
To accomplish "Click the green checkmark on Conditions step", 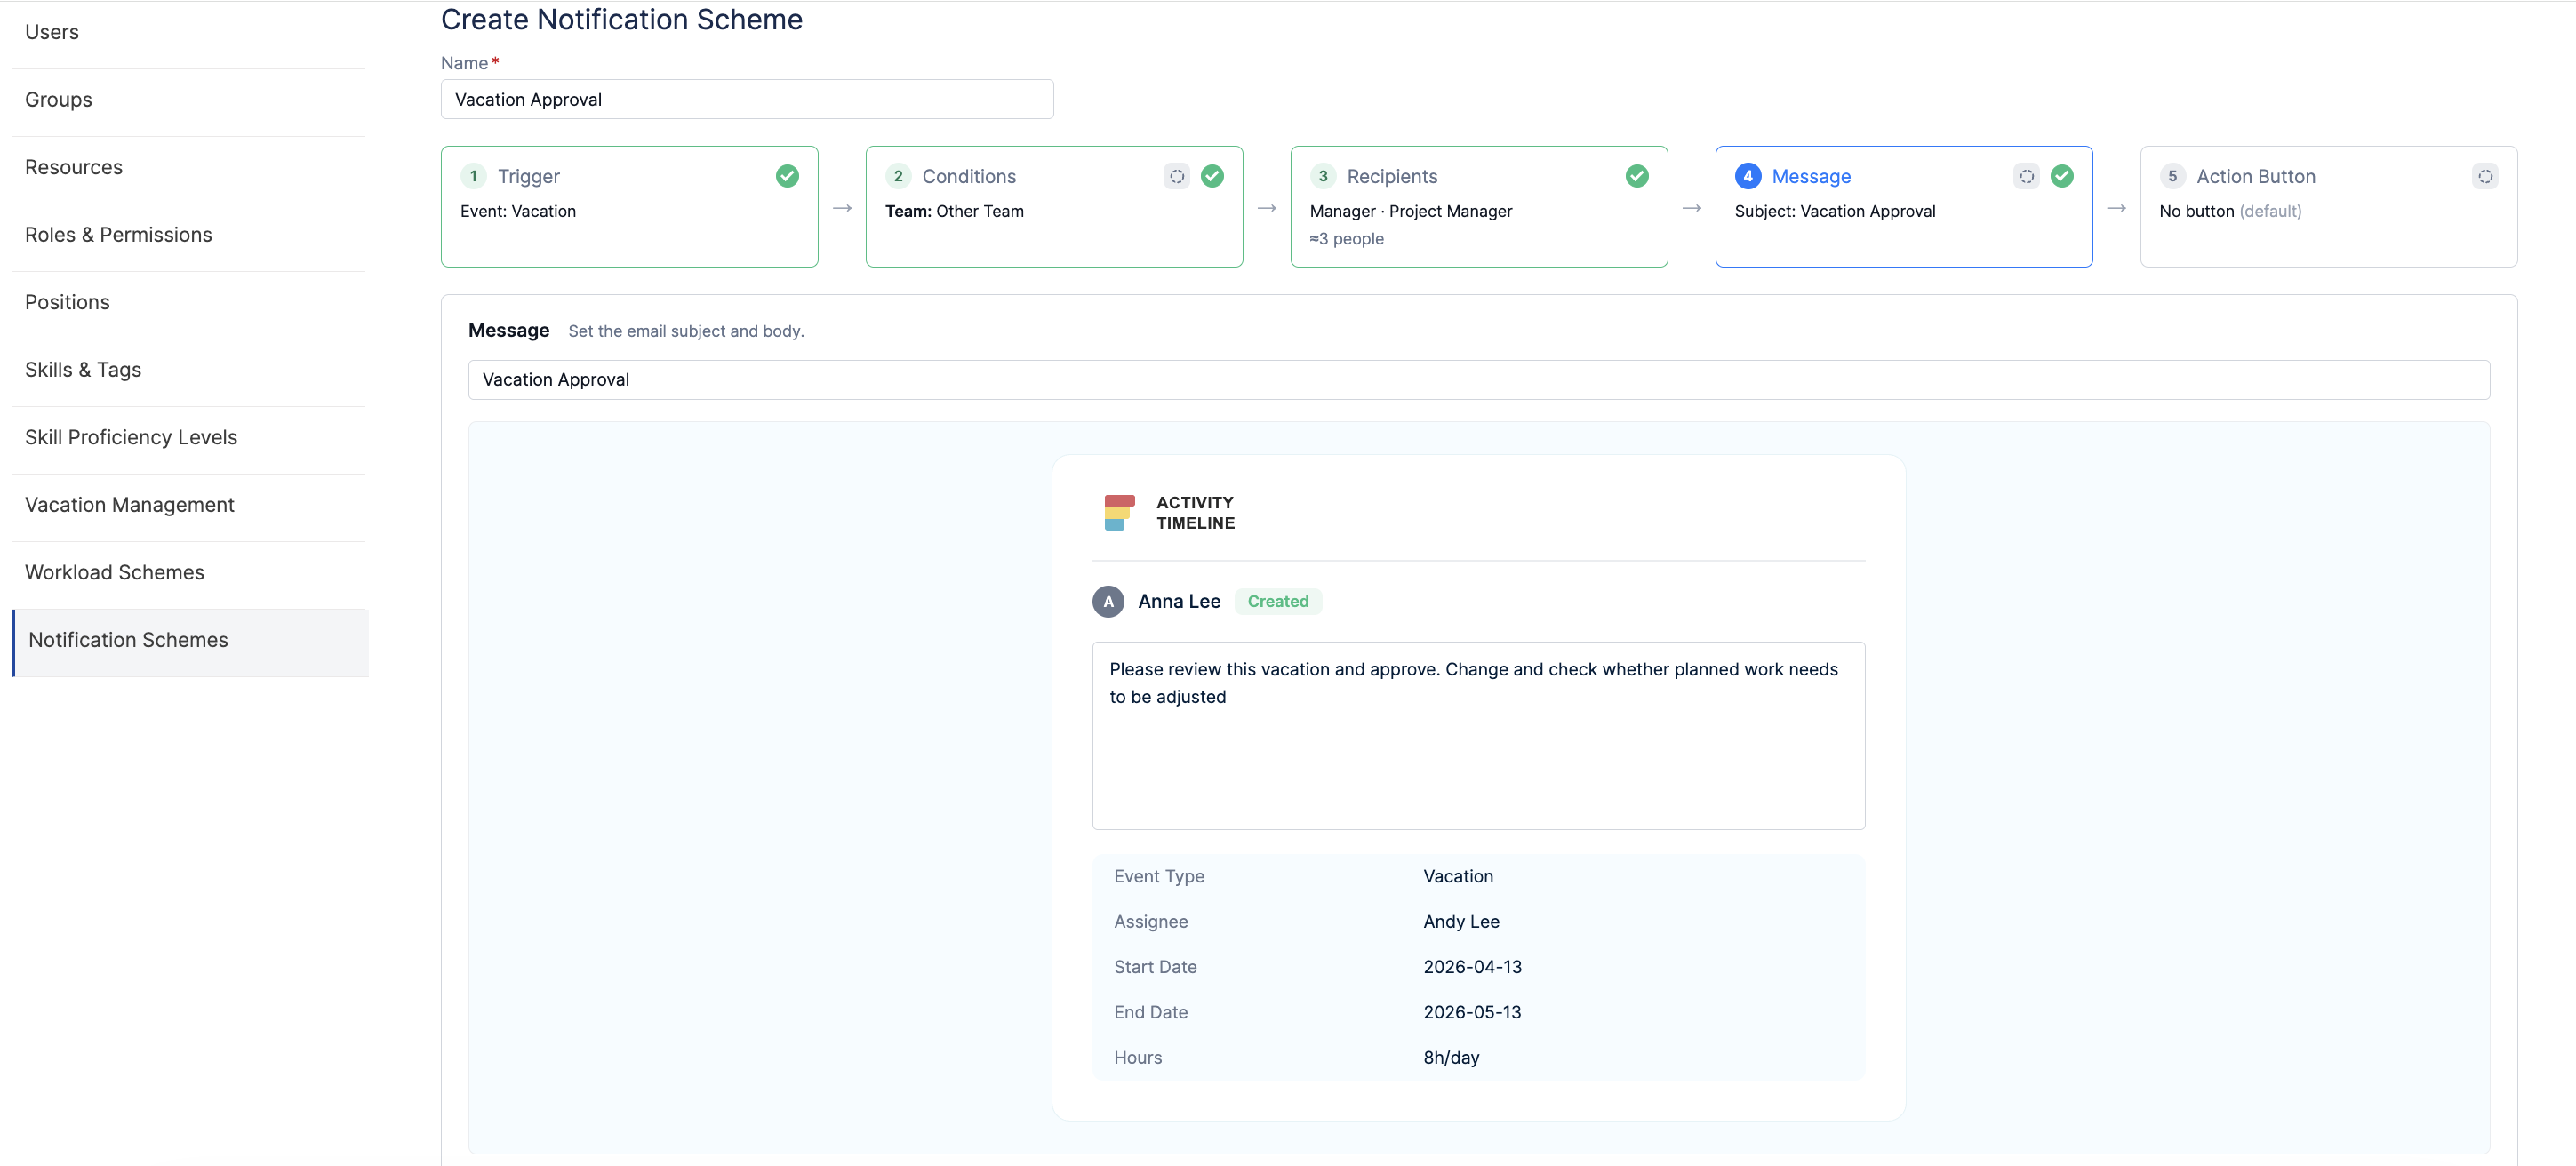I will point(1212,176).
